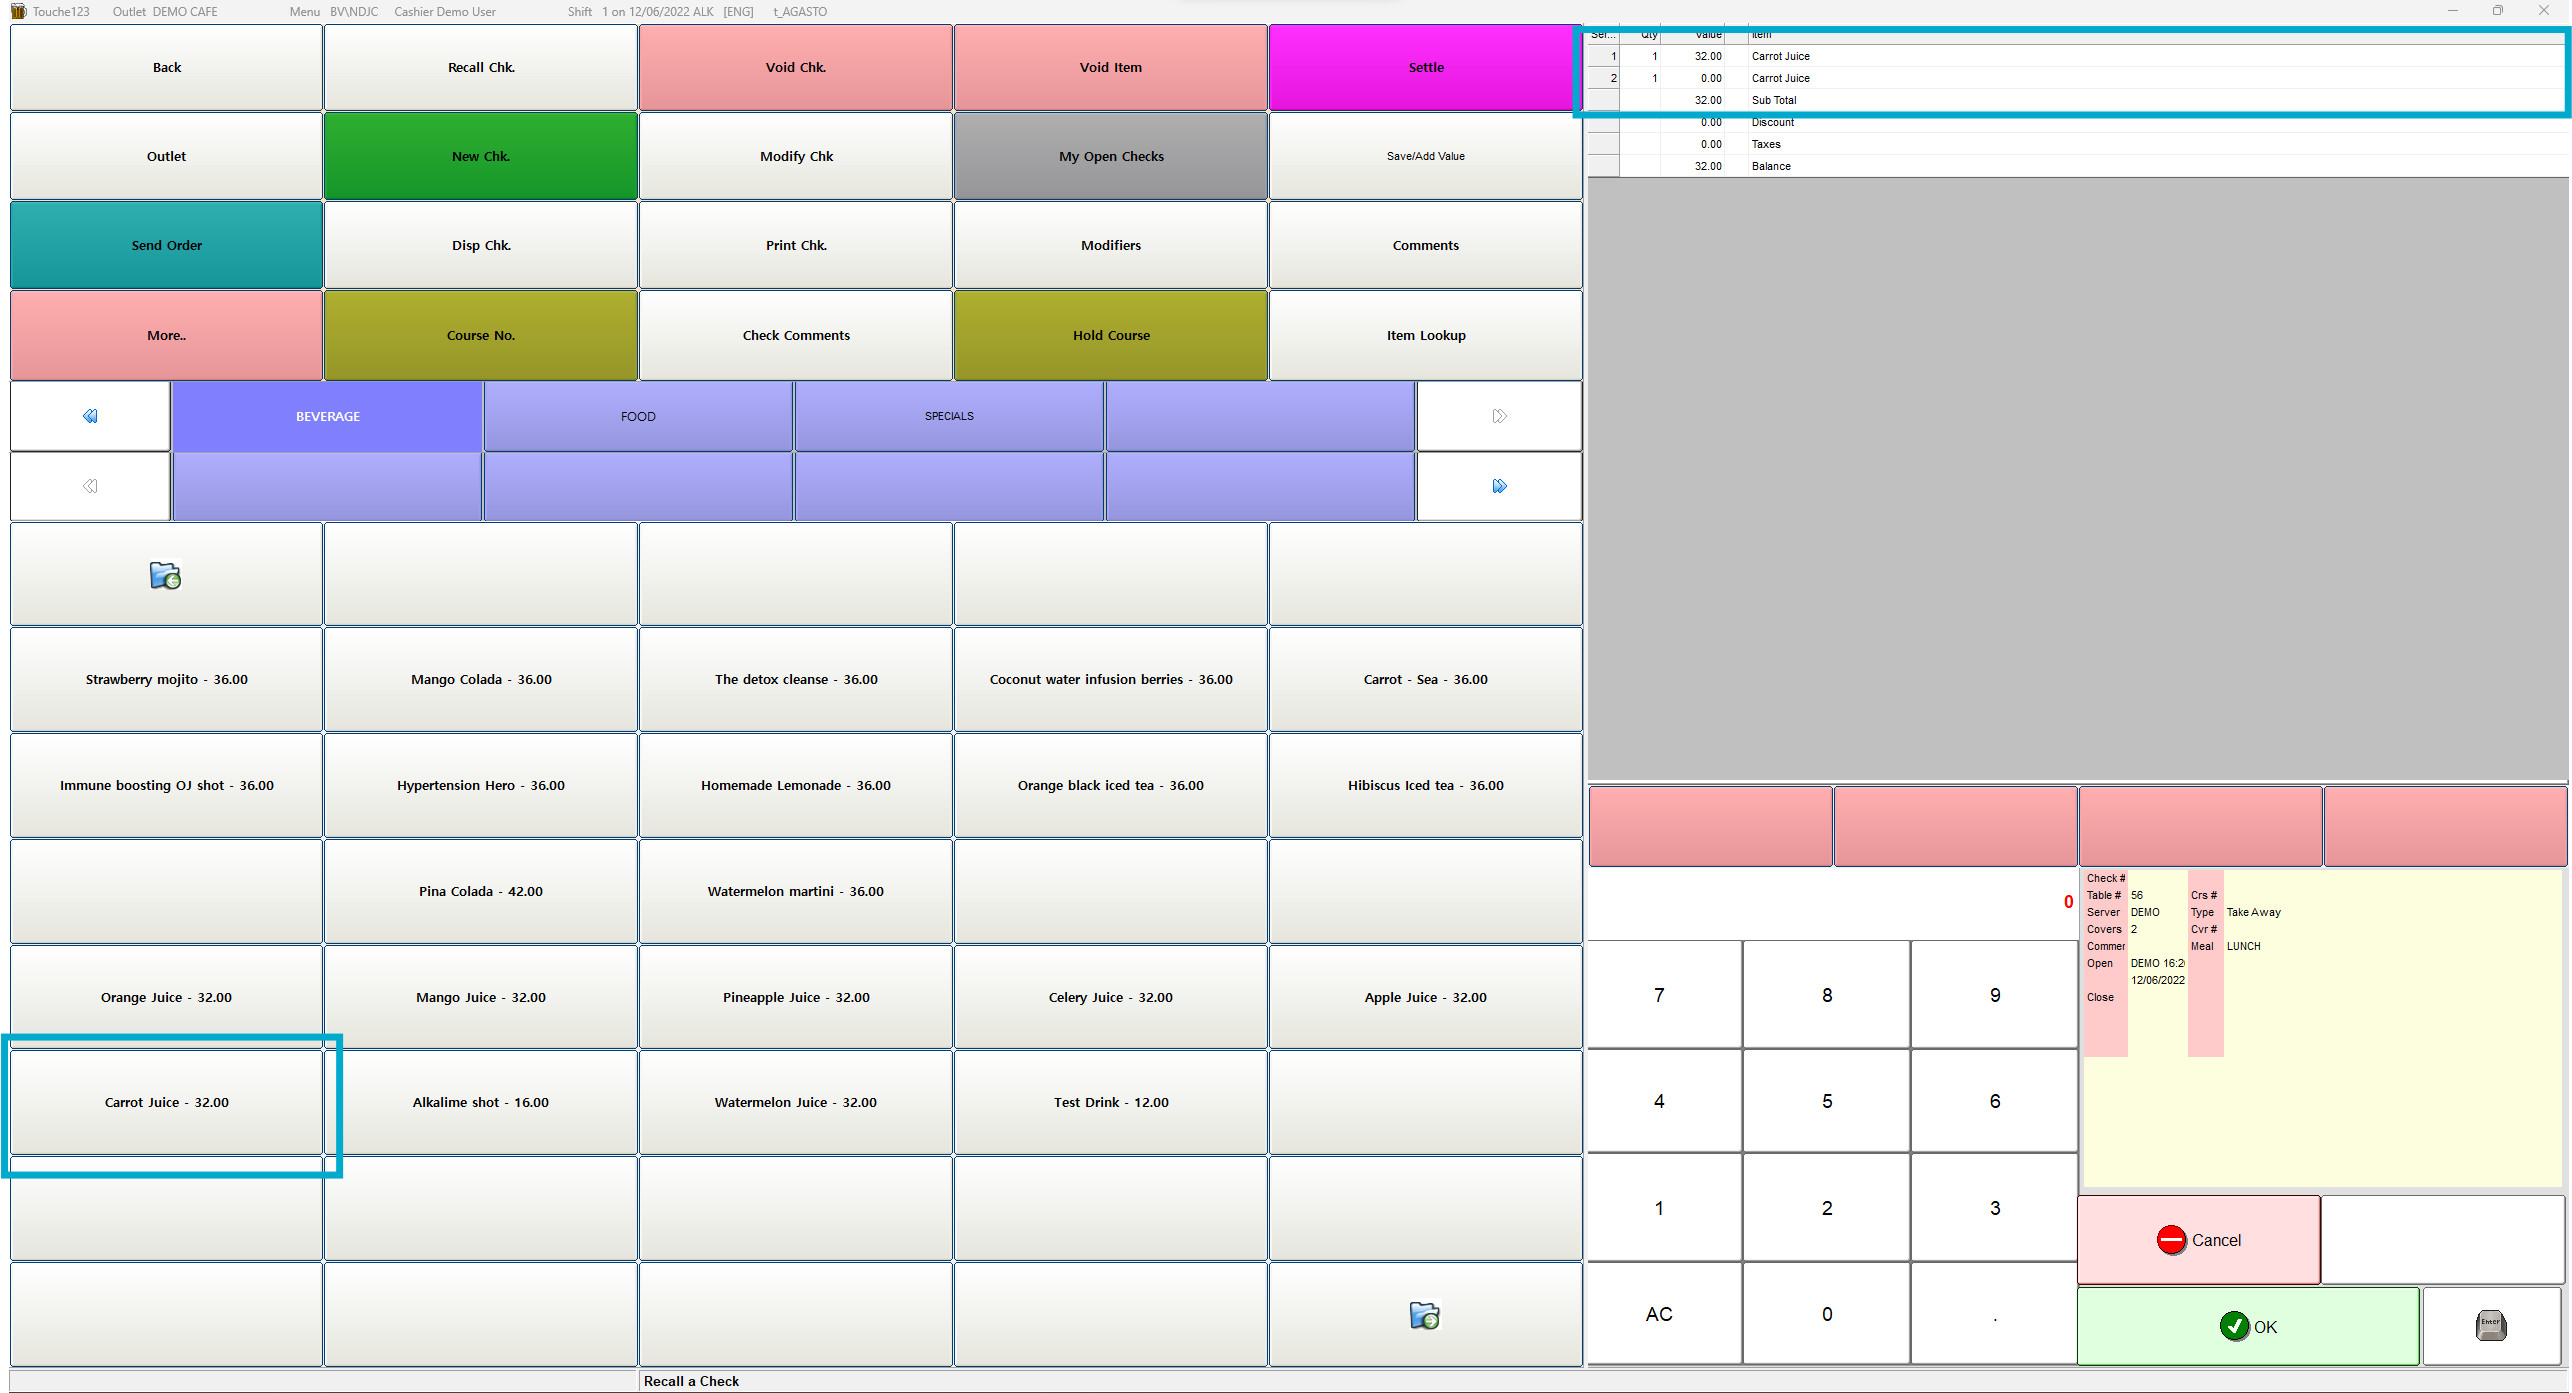Click the double right arrow in second category row
Image resolution: width=2572 pixels, height=1393 pixels.
[x=1499, y=486]
